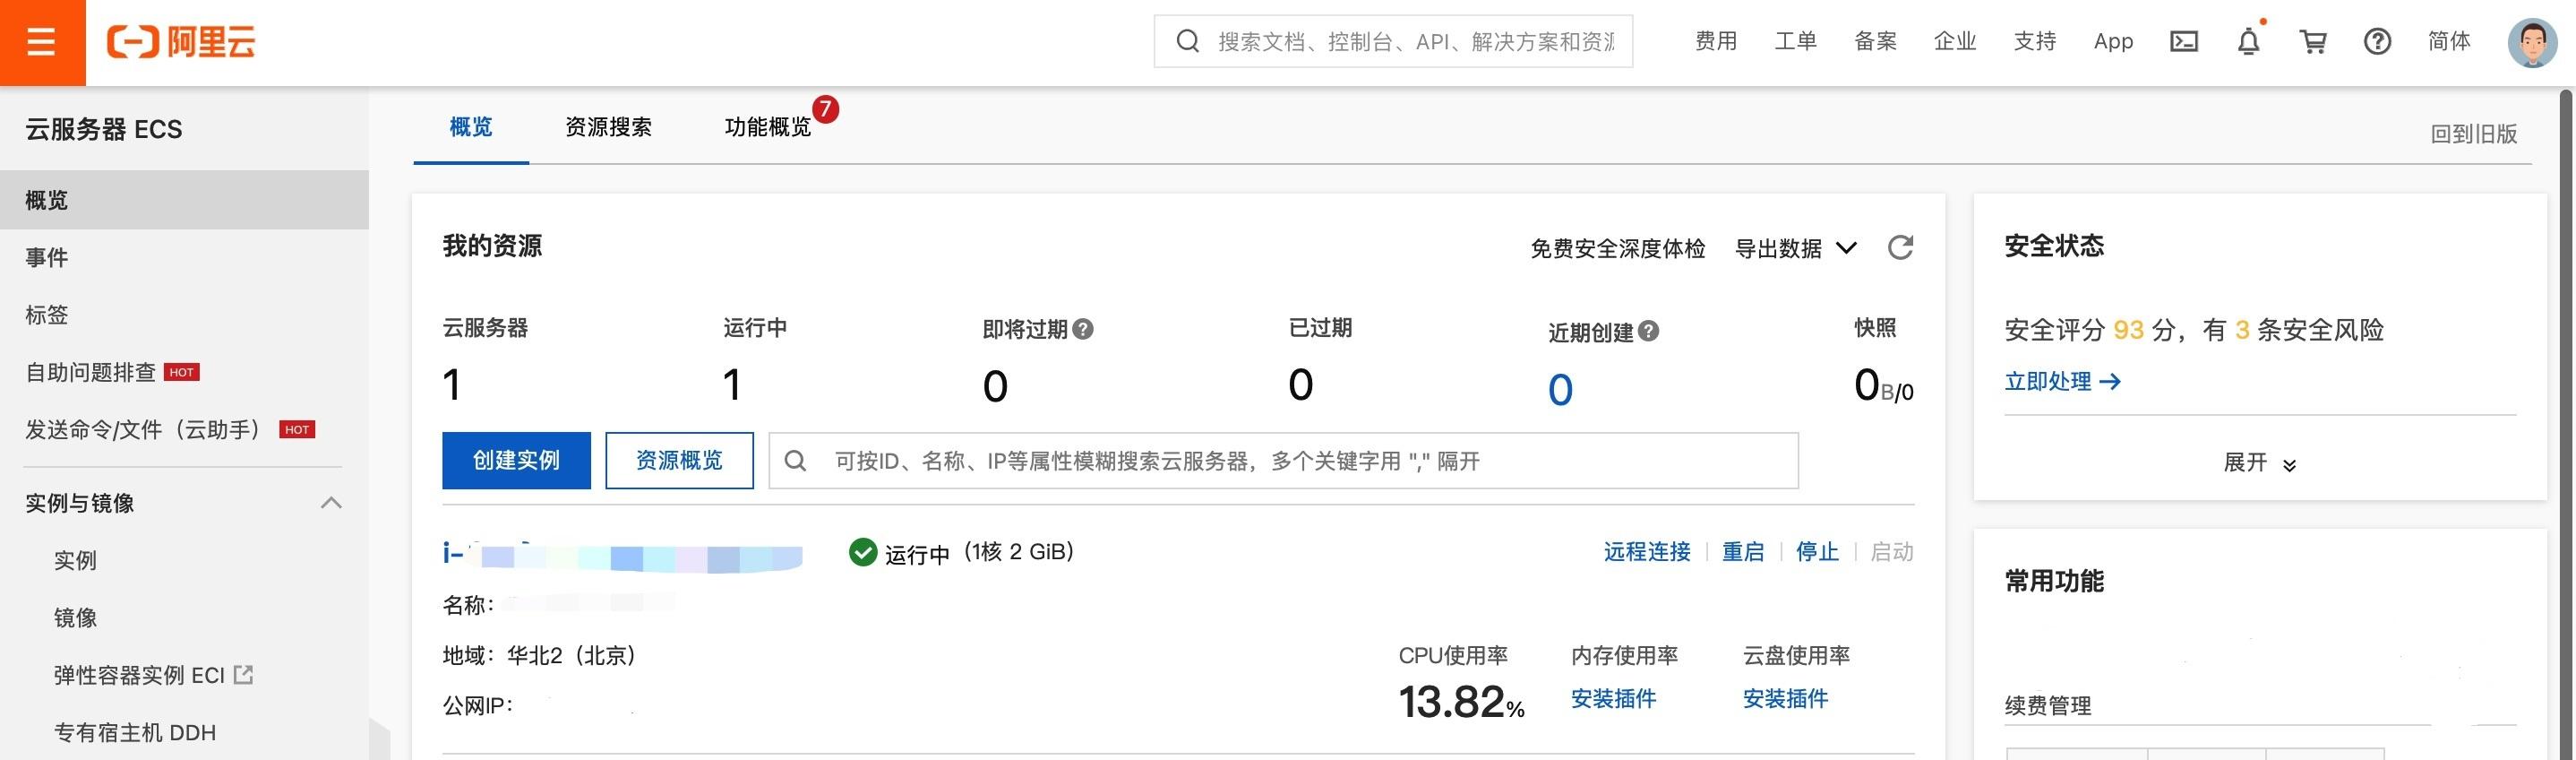Open the shopping cart icon

[2313, 42]
